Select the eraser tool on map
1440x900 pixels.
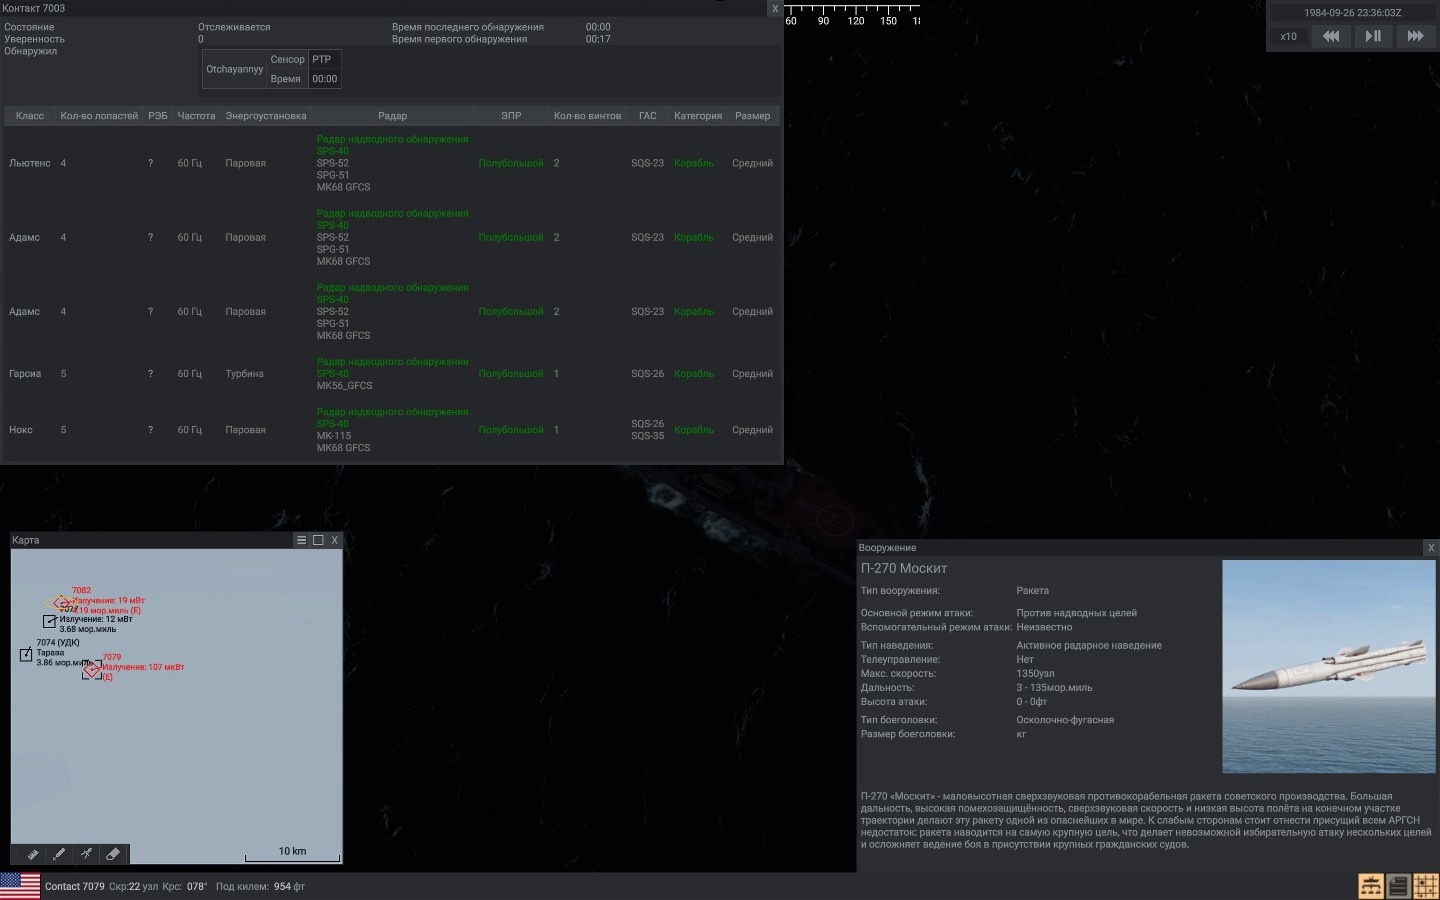(113, 854)
